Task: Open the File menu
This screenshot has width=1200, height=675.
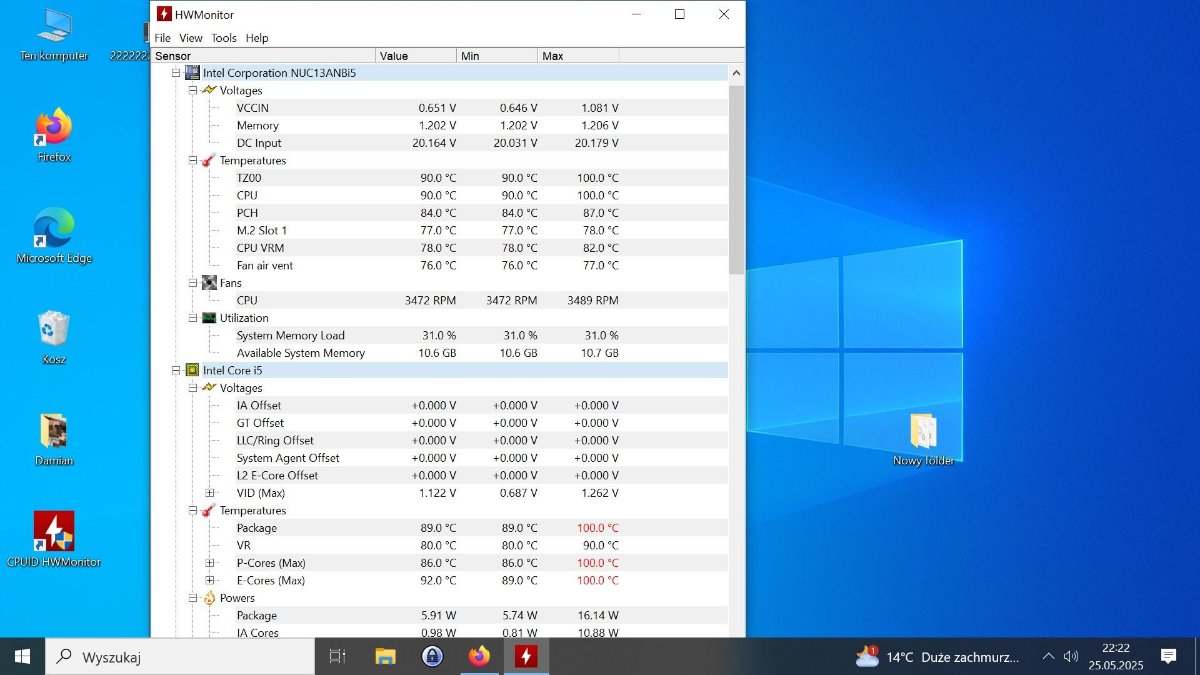Action: 162,38
